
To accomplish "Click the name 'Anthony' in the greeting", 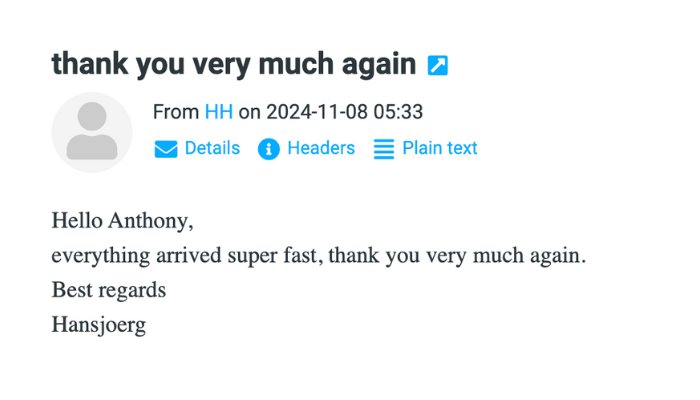I will coord(148,221).
